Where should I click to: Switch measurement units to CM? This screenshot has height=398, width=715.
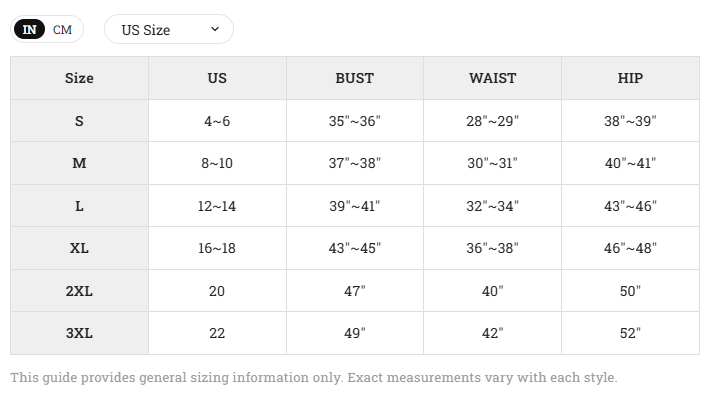point(62,30)
